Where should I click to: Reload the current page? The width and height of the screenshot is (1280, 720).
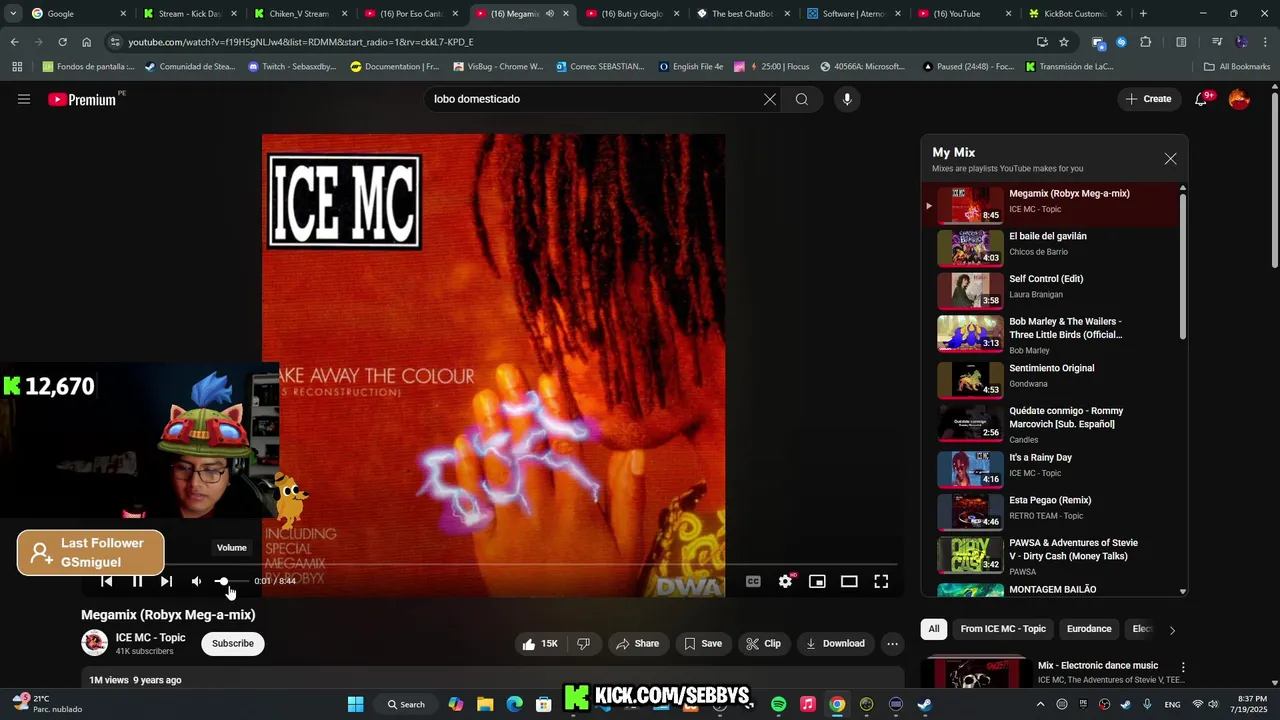coord(62,42)
